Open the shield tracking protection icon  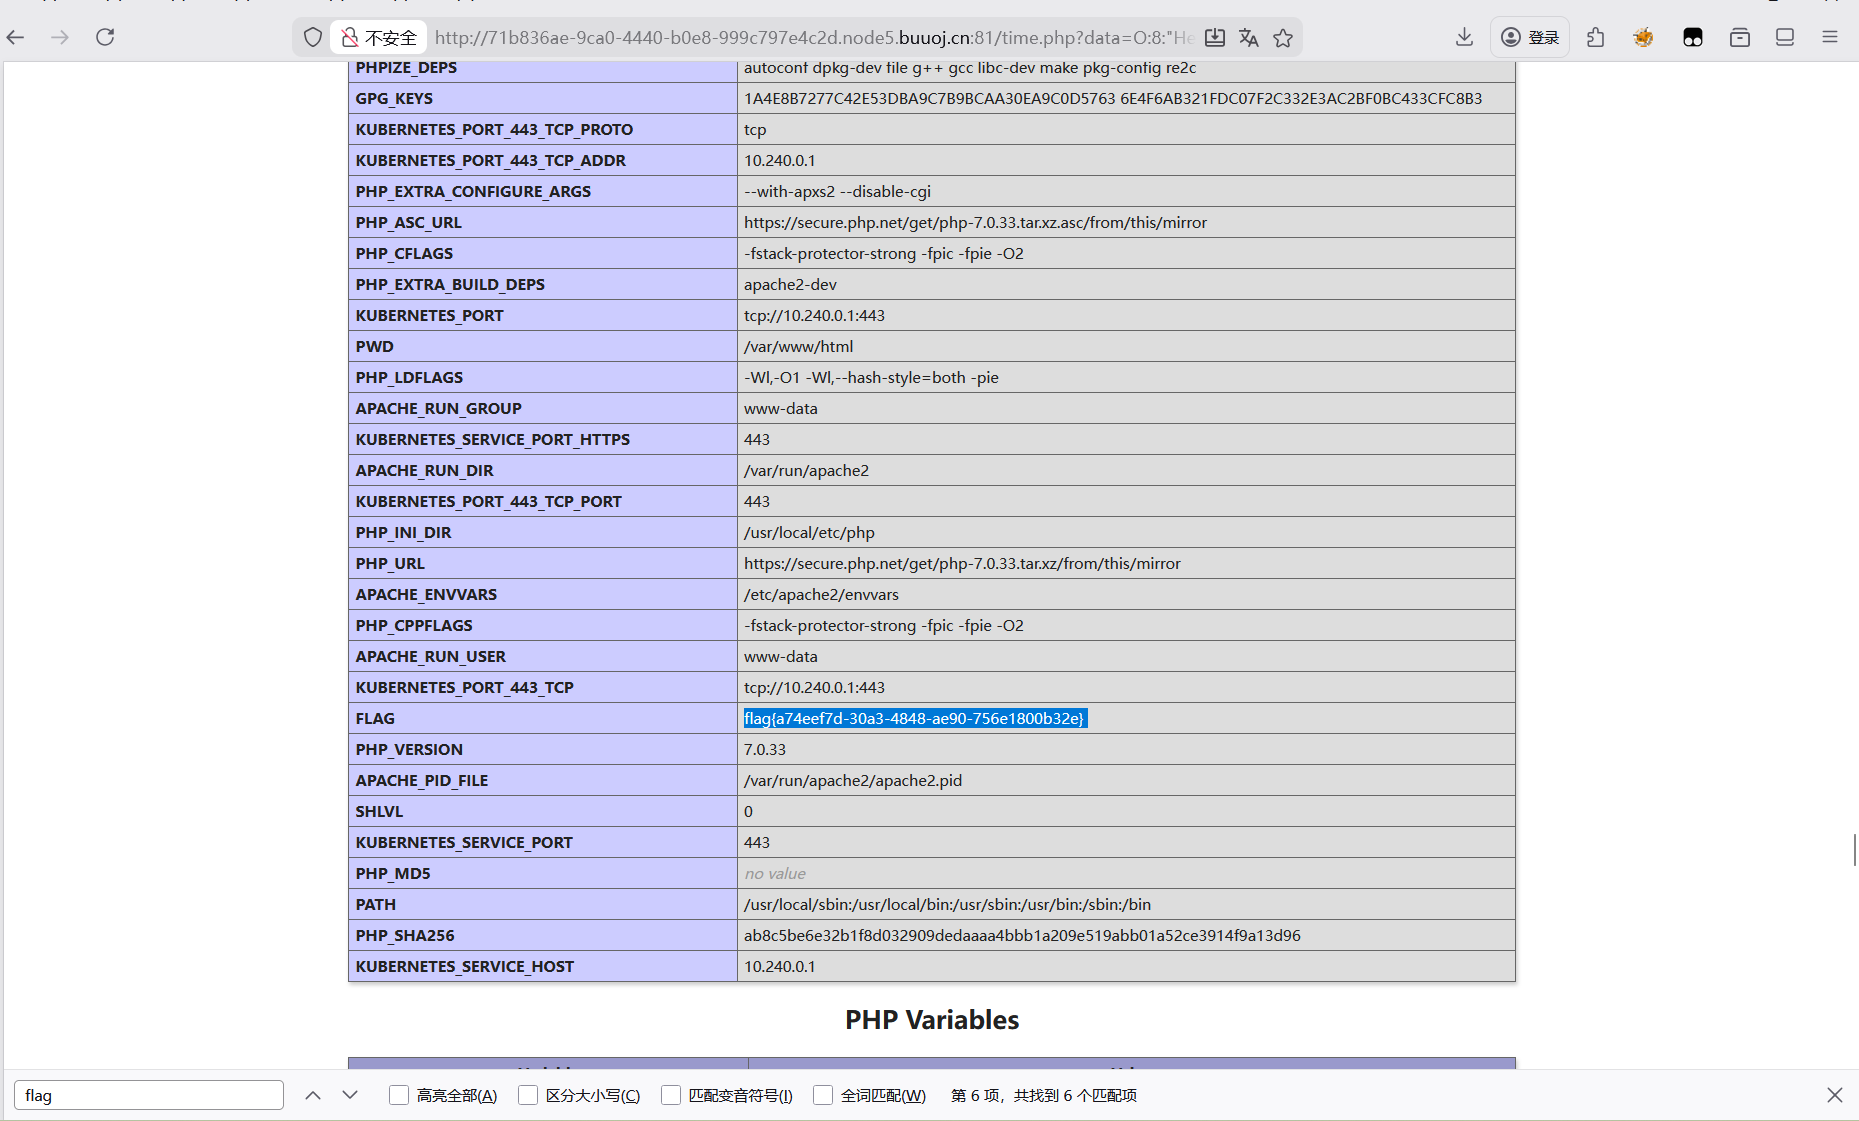click(x=313, y=37)
